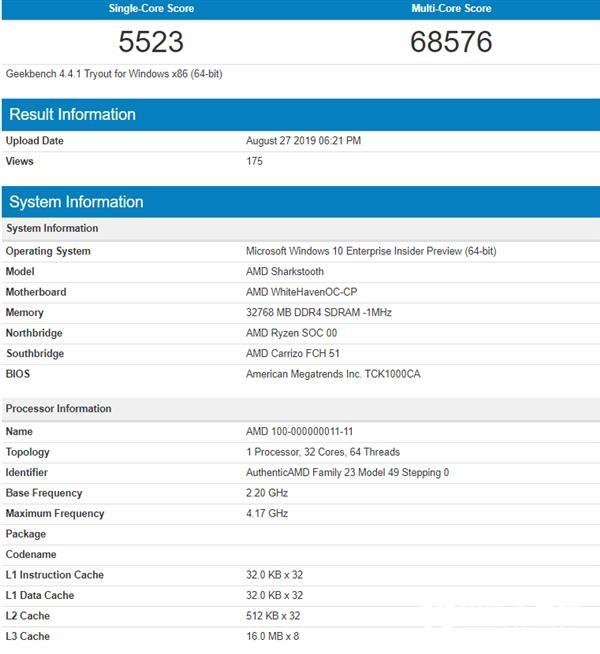Image resolution: width=600 pixels, height=654 pixels.
Task: Select the AuthenticAMD Family 23 Model 49 value
Action: [x=347, y=472]
